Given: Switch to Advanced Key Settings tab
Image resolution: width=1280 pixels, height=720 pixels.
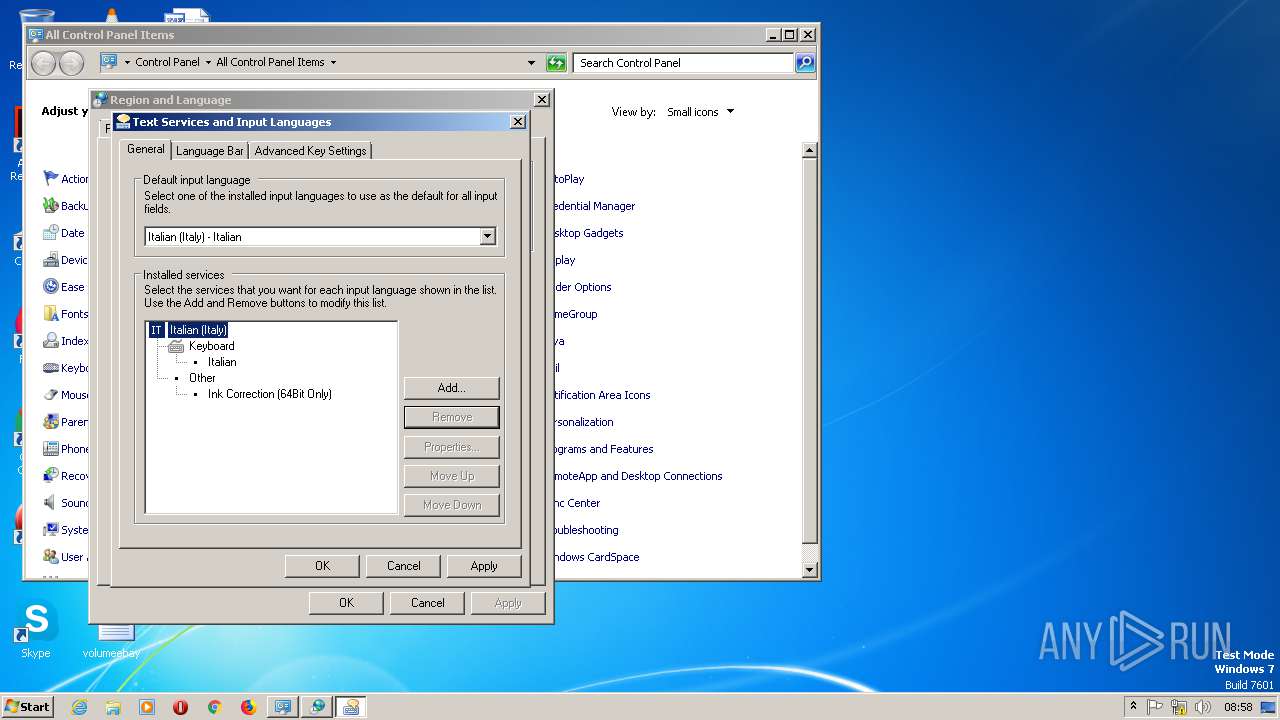Looking at the screenshot, I should [x=310, y=151].
